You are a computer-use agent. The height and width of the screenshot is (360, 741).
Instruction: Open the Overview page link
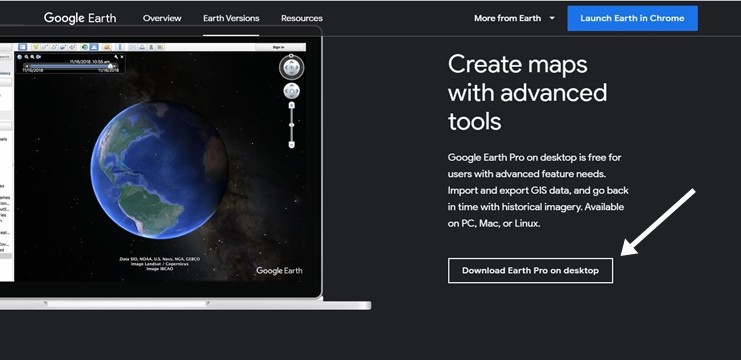pyautogui.click(x=162, y=18)
